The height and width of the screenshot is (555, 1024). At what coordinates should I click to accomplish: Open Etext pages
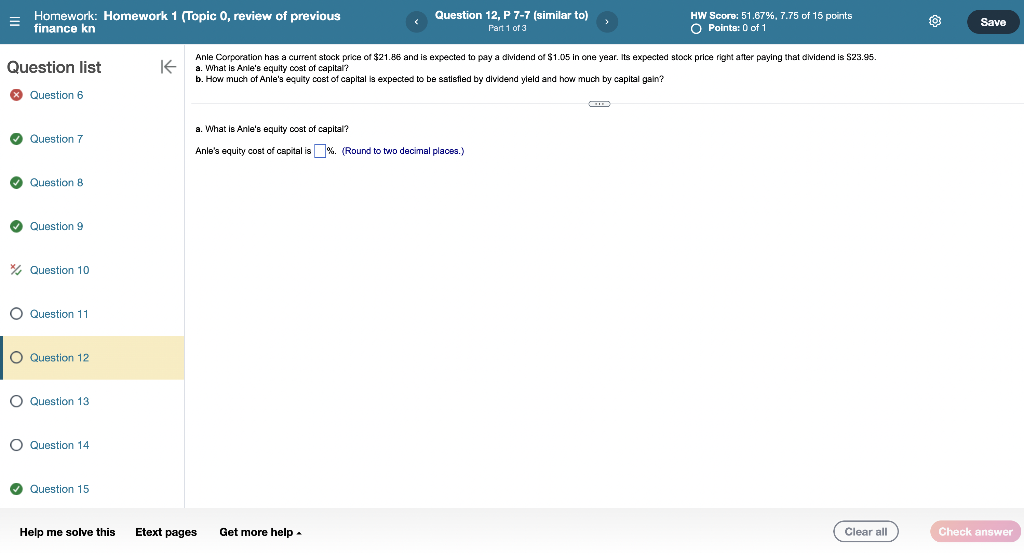166,532
